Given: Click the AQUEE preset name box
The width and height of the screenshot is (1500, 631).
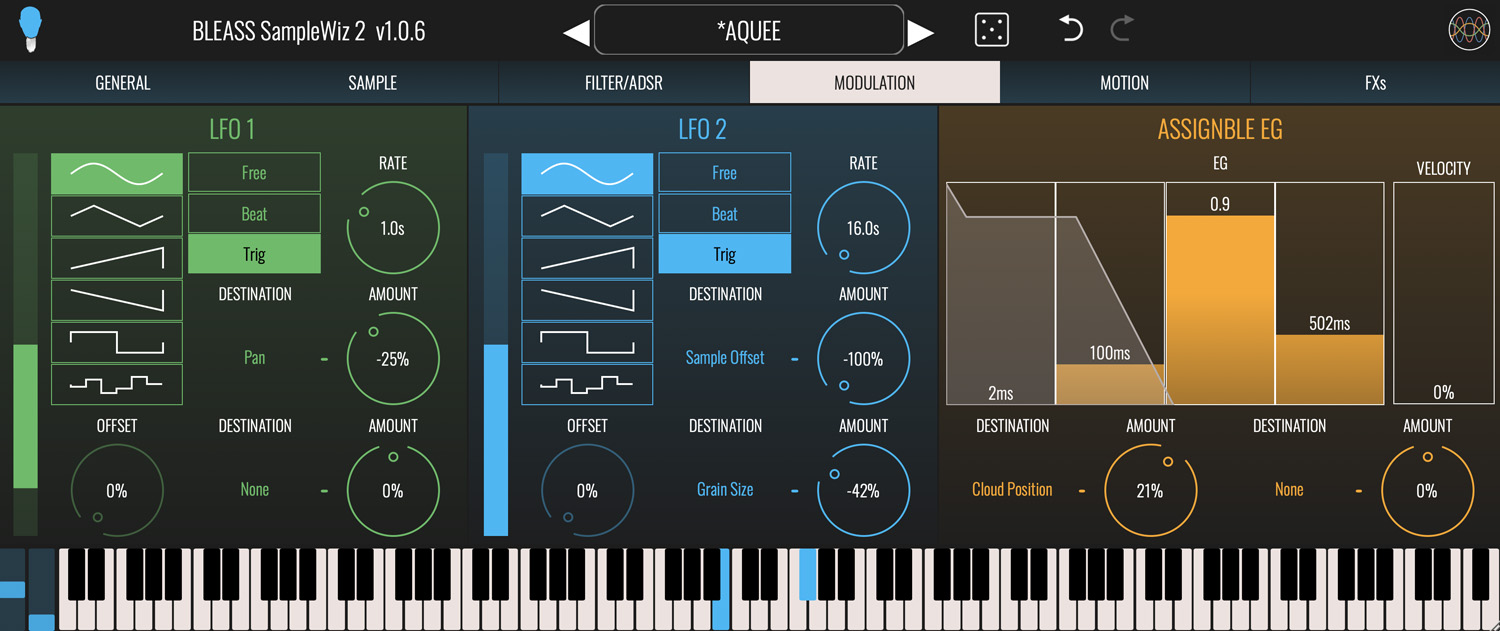Looking at the screenshot, I should point(748,31).
